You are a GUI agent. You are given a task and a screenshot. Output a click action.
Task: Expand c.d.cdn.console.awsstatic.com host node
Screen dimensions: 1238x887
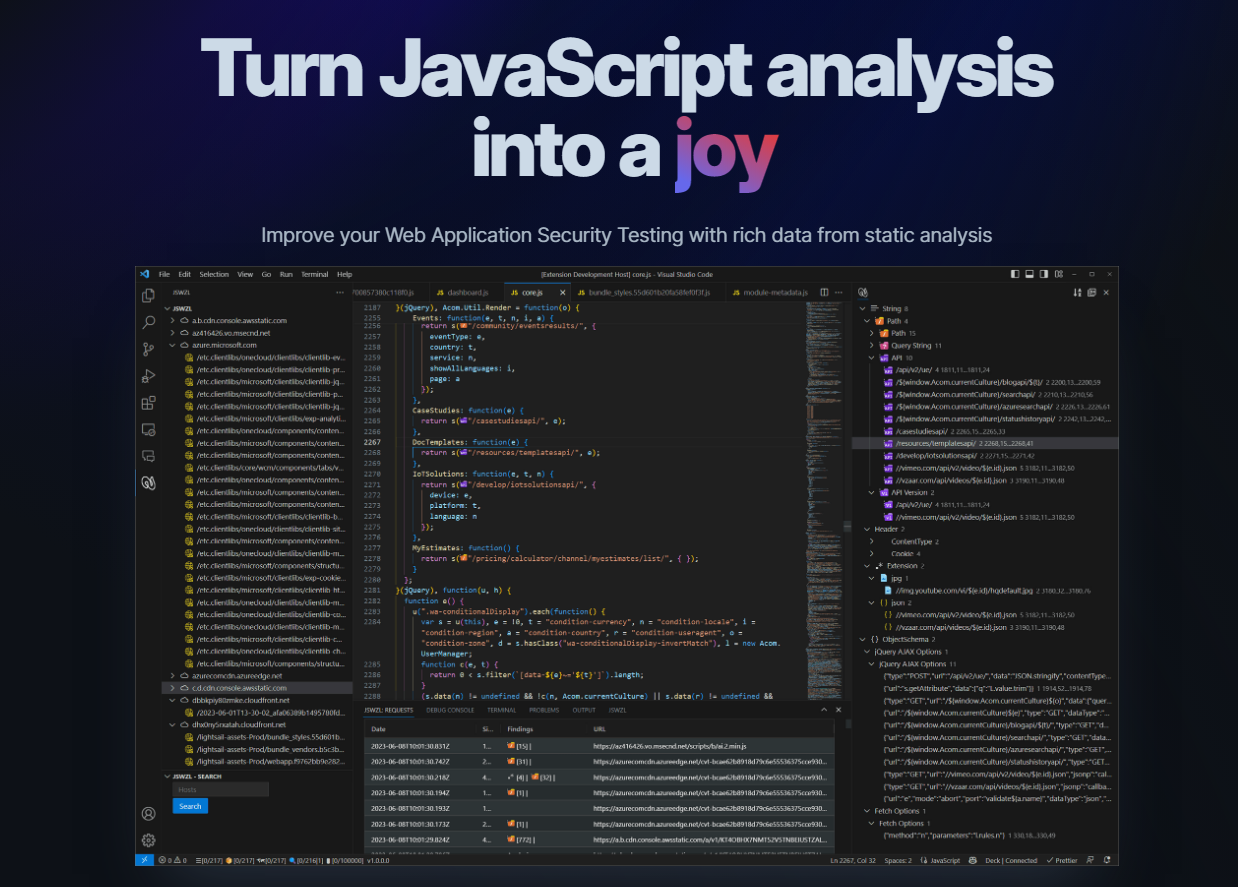(172, 688)
